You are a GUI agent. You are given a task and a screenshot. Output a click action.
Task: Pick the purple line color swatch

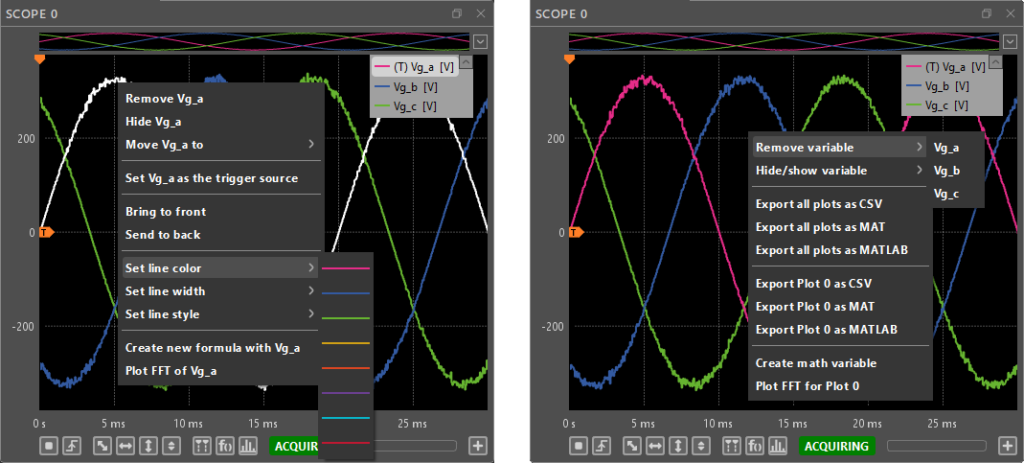[x=345, y=393]
